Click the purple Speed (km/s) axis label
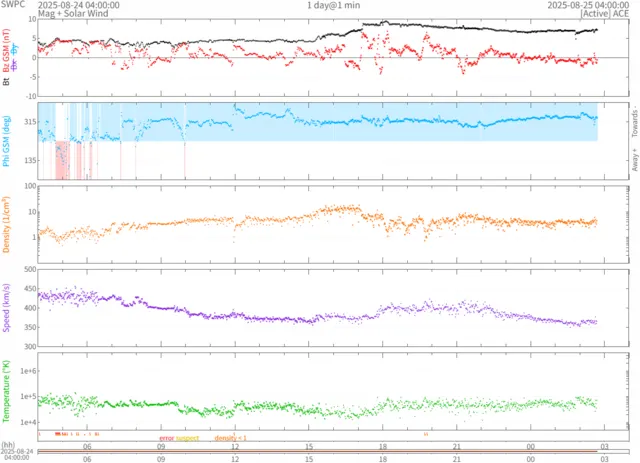 7,307
